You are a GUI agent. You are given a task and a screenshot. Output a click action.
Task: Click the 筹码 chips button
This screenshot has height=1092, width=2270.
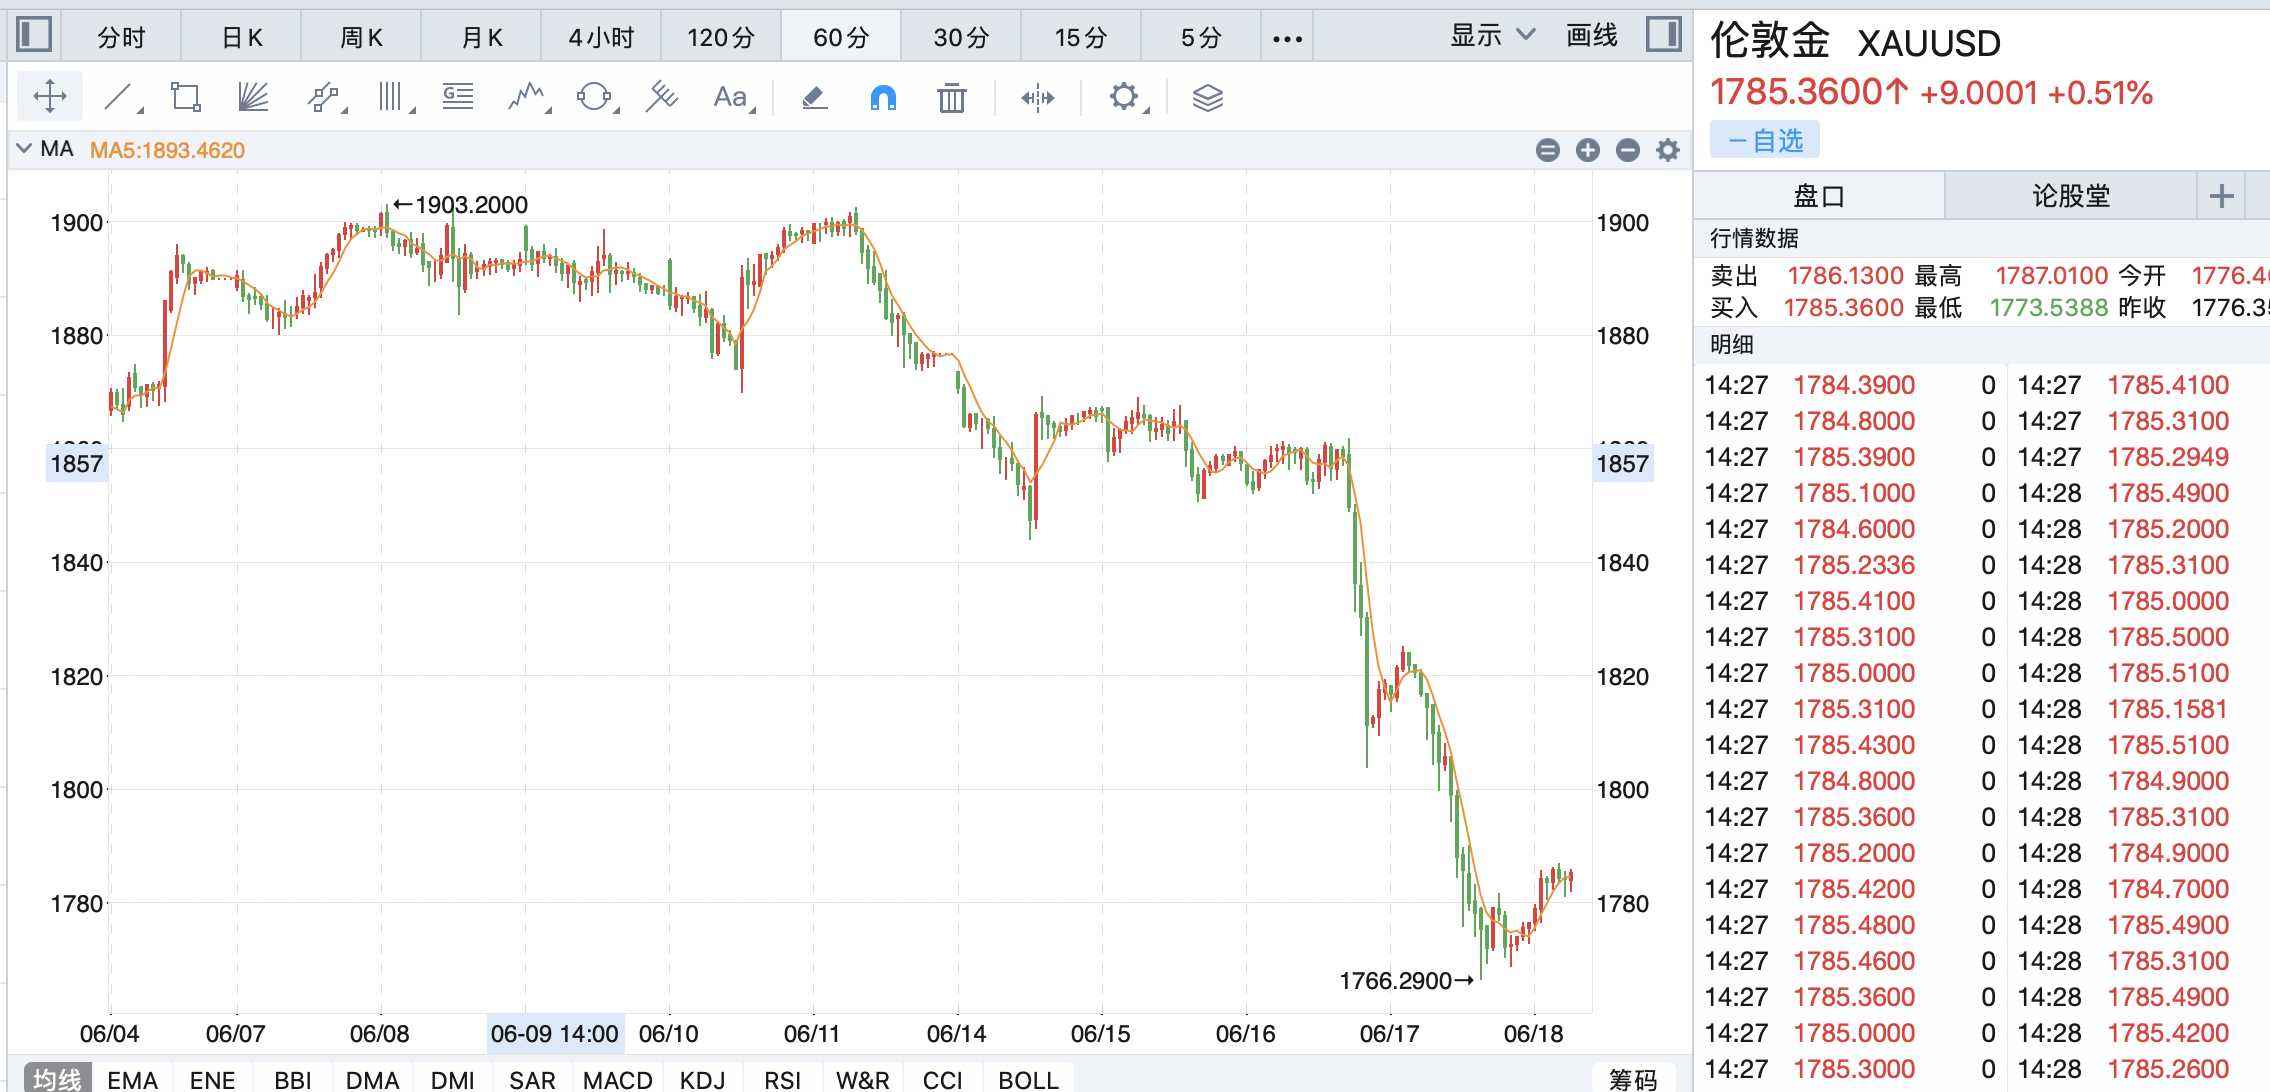point(1633,1079)
